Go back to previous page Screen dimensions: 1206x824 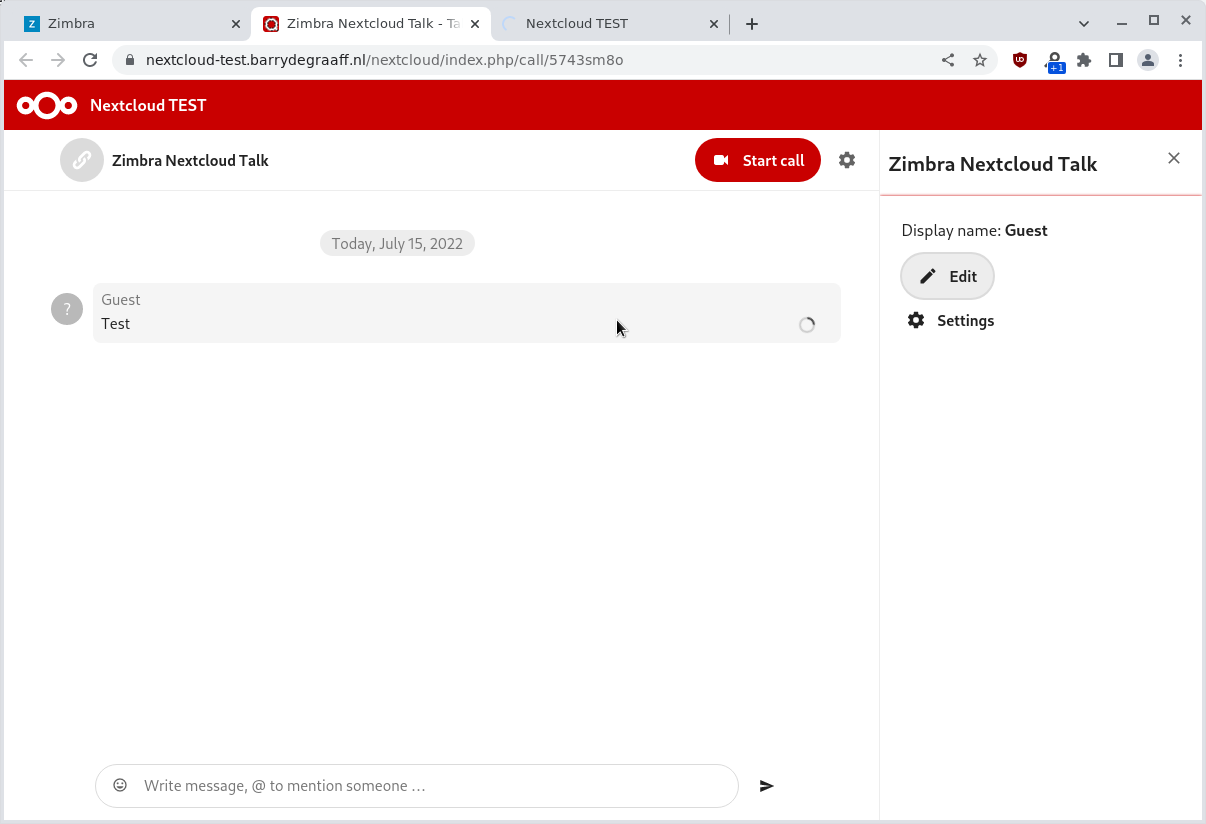pos(27,60)
